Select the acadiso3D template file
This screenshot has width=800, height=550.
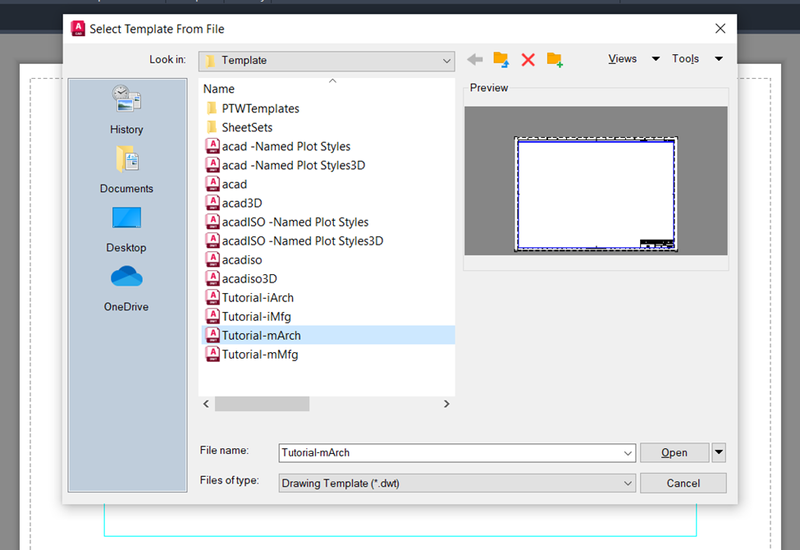[x=241, y=279]
